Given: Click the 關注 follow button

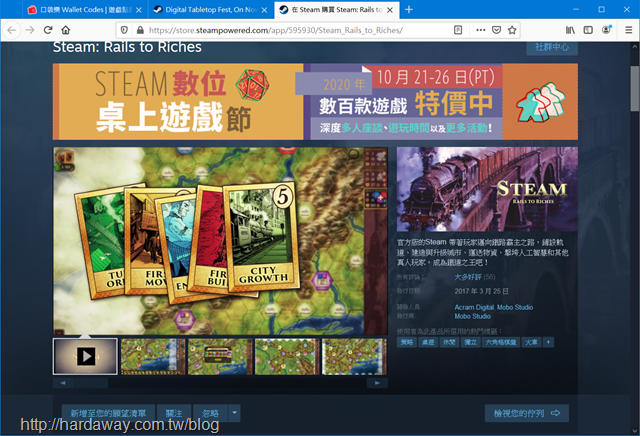Looking at the screenshot, I should click(x=174, y=414).
